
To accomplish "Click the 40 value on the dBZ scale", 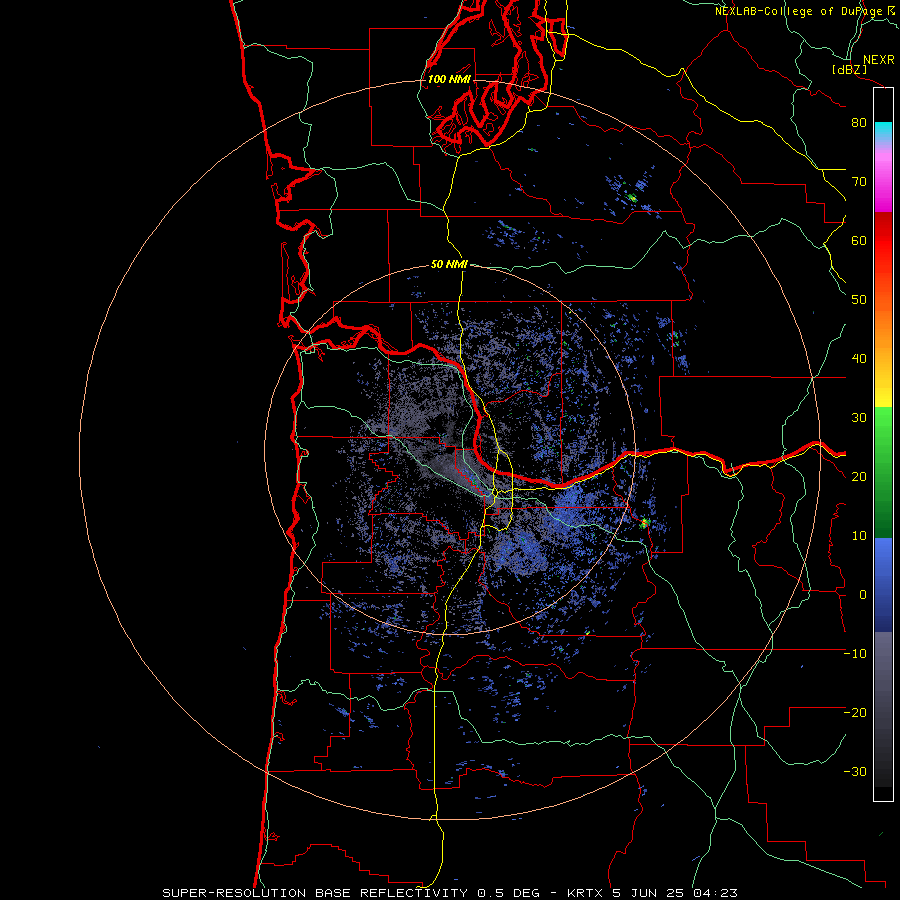I will click(859, 359).
